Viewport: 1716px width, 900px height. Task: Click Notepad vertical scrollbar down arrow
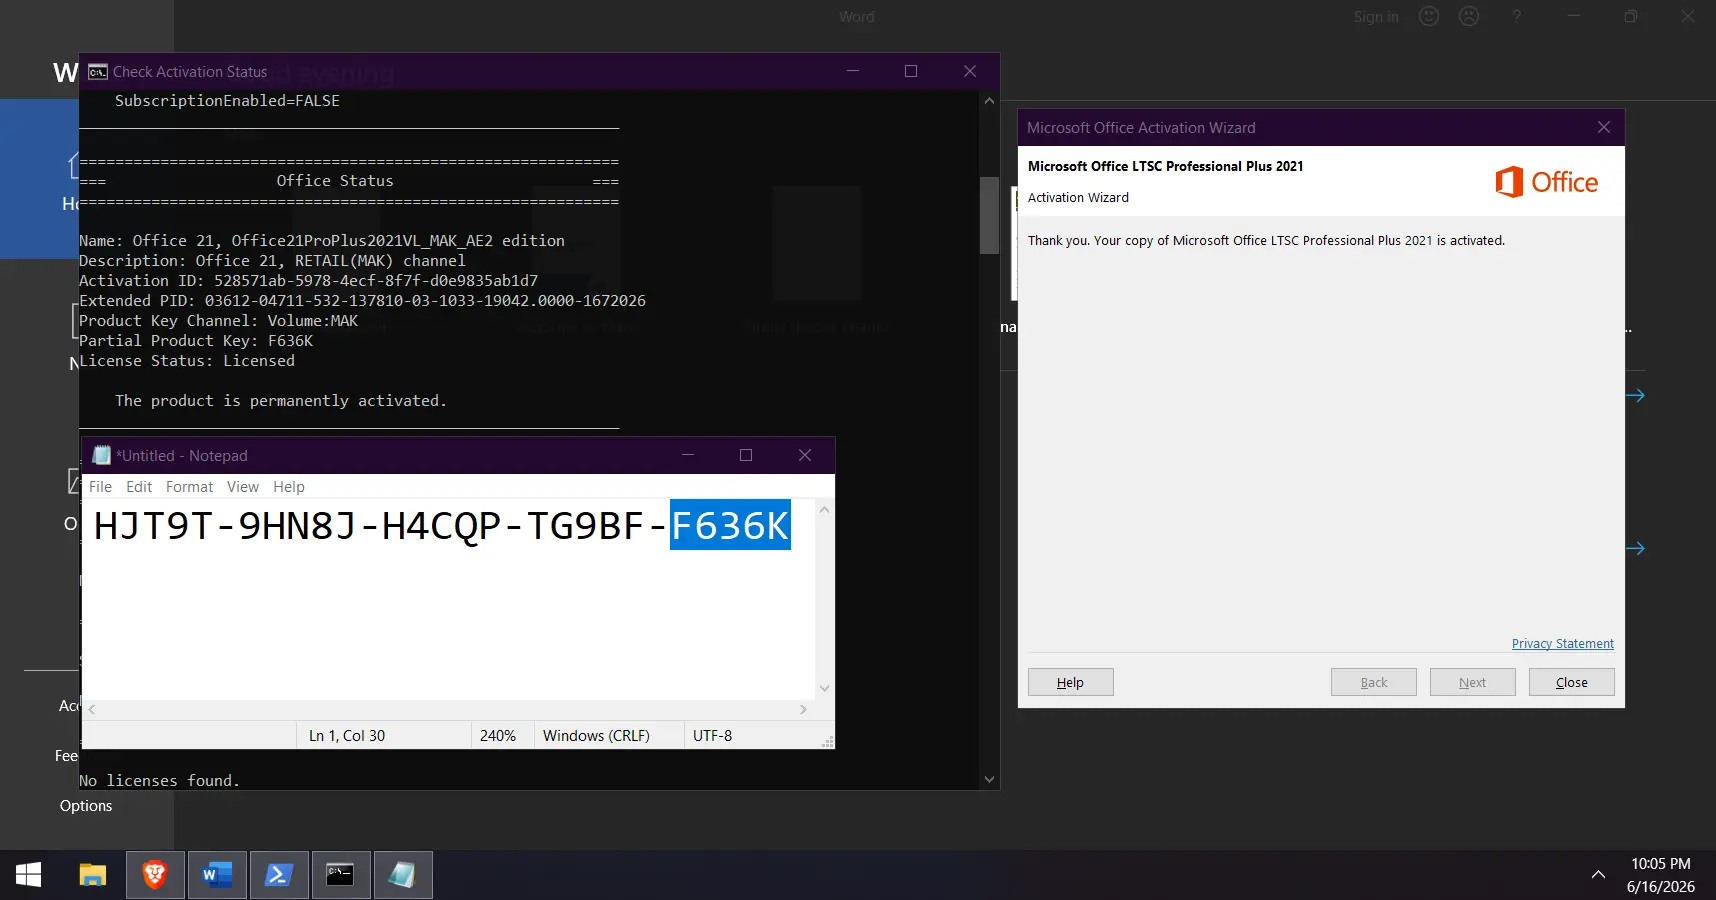824,688
